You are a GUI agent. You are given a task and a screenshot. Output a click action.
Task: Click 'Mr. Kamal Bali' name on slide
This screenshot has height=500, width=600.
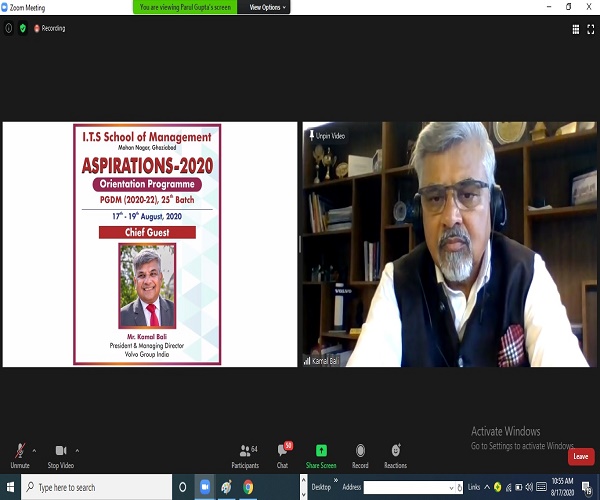147,337
